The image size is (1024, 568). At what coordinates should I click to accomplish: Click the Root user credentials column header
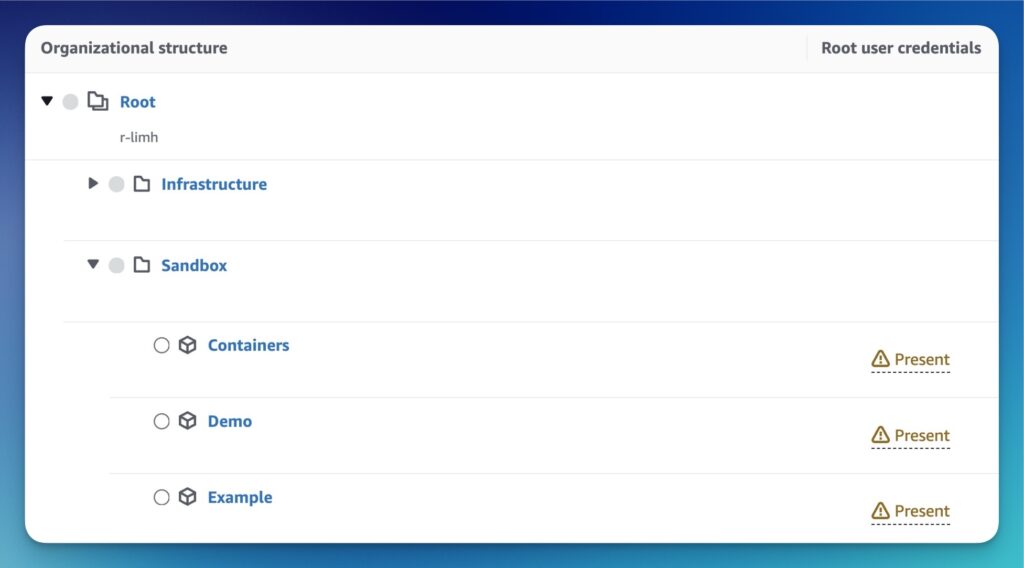[901, 48]
